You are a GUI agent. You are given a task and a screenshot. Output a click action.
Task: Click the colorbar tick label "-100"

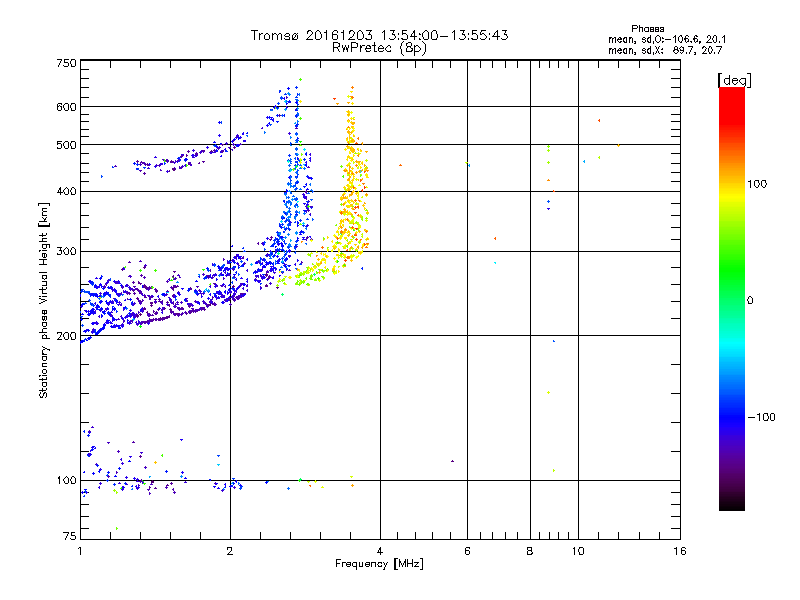[761, 417]
